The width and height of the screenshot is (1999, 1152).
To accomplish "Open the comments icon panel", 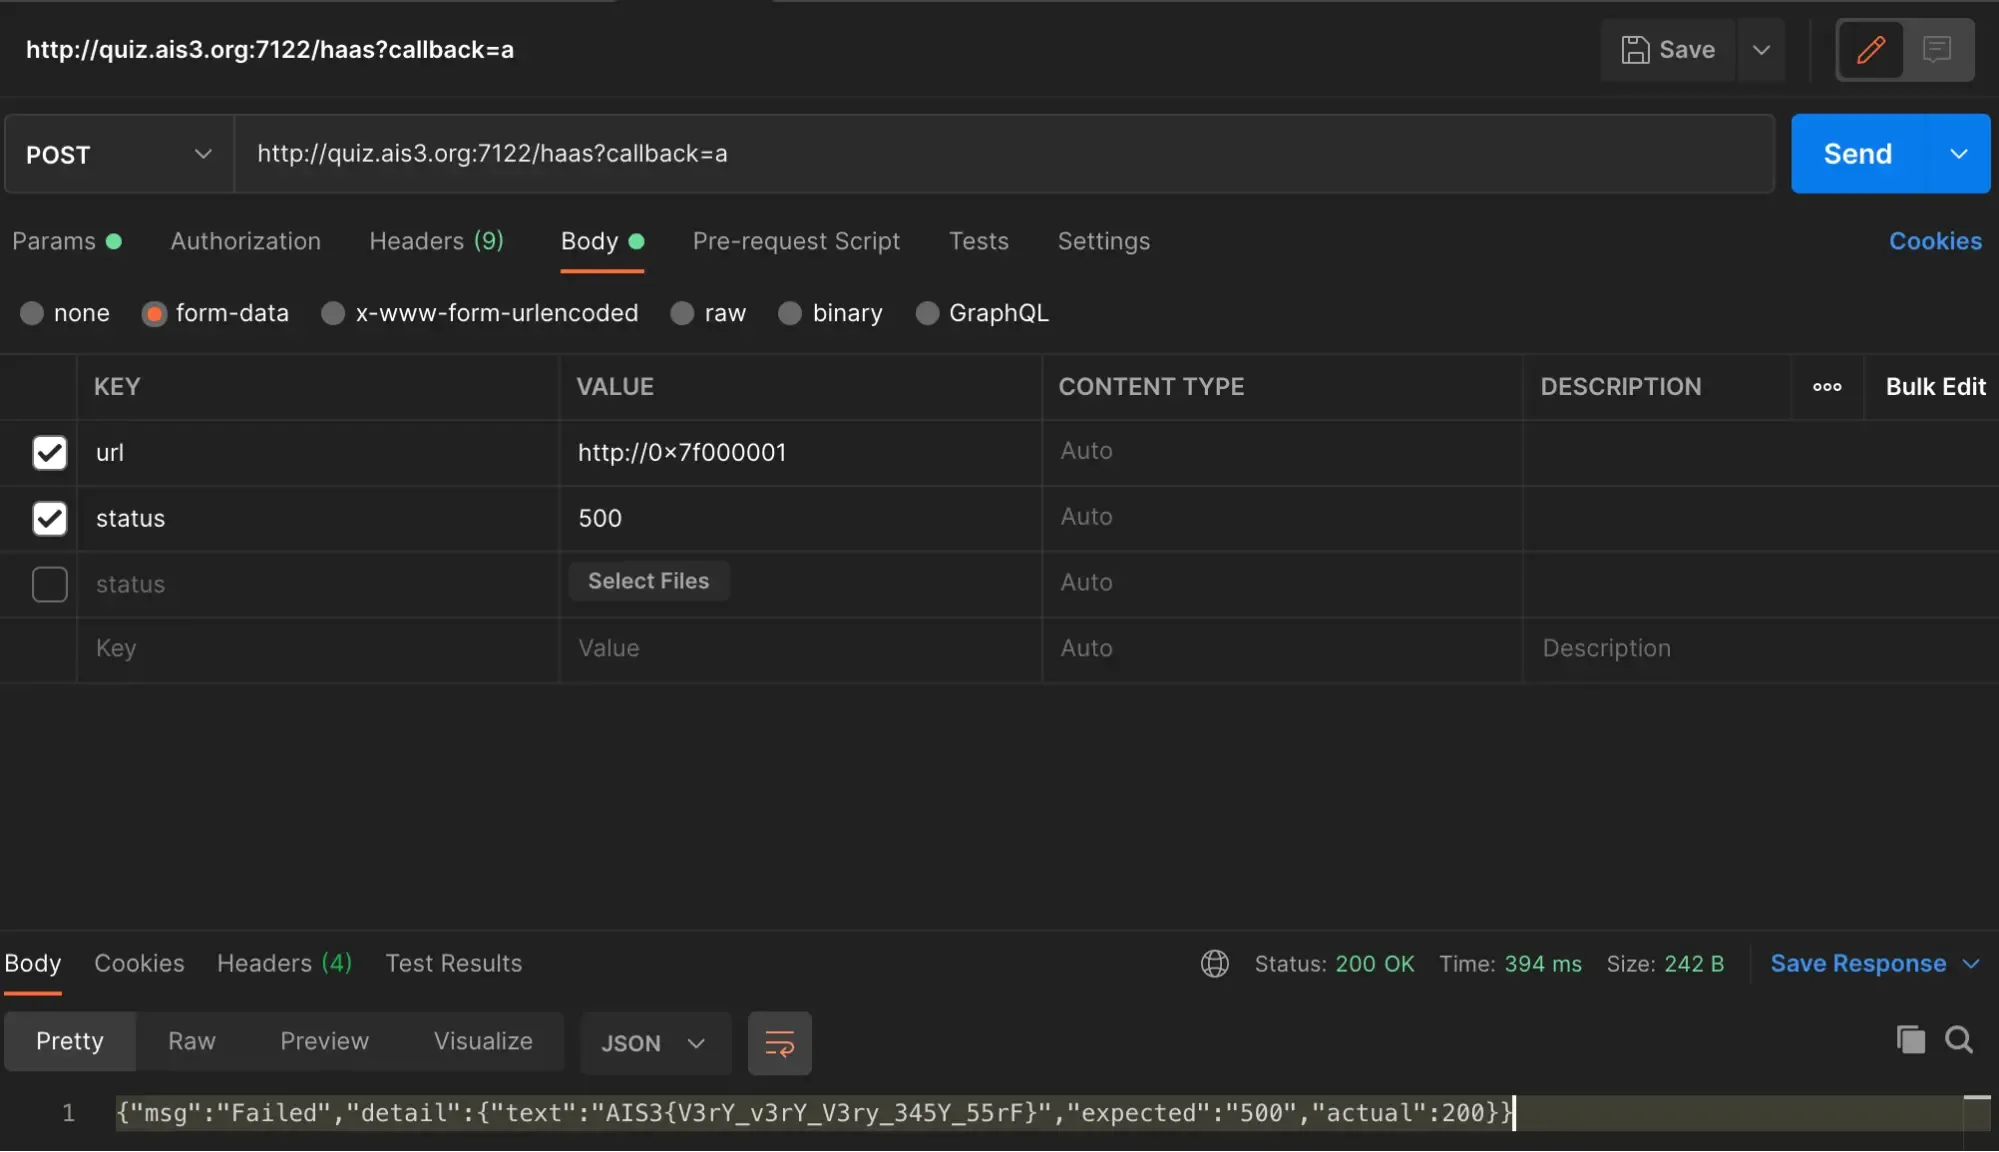I will tap(1937, 49).
